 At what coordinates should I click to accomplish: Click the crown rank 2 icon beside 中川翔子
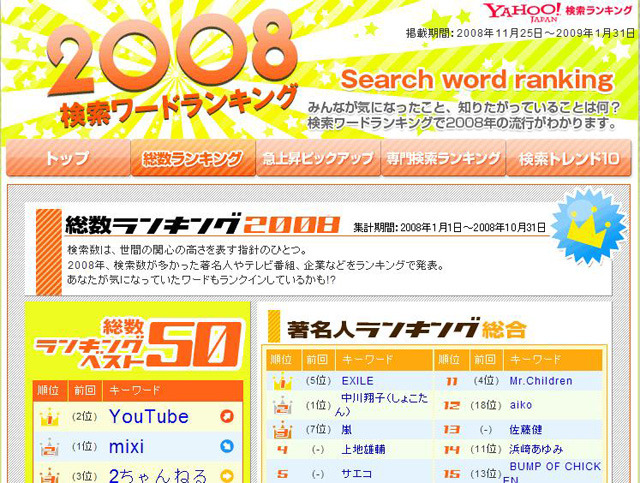pyautogui.click(x=282, y=405)
